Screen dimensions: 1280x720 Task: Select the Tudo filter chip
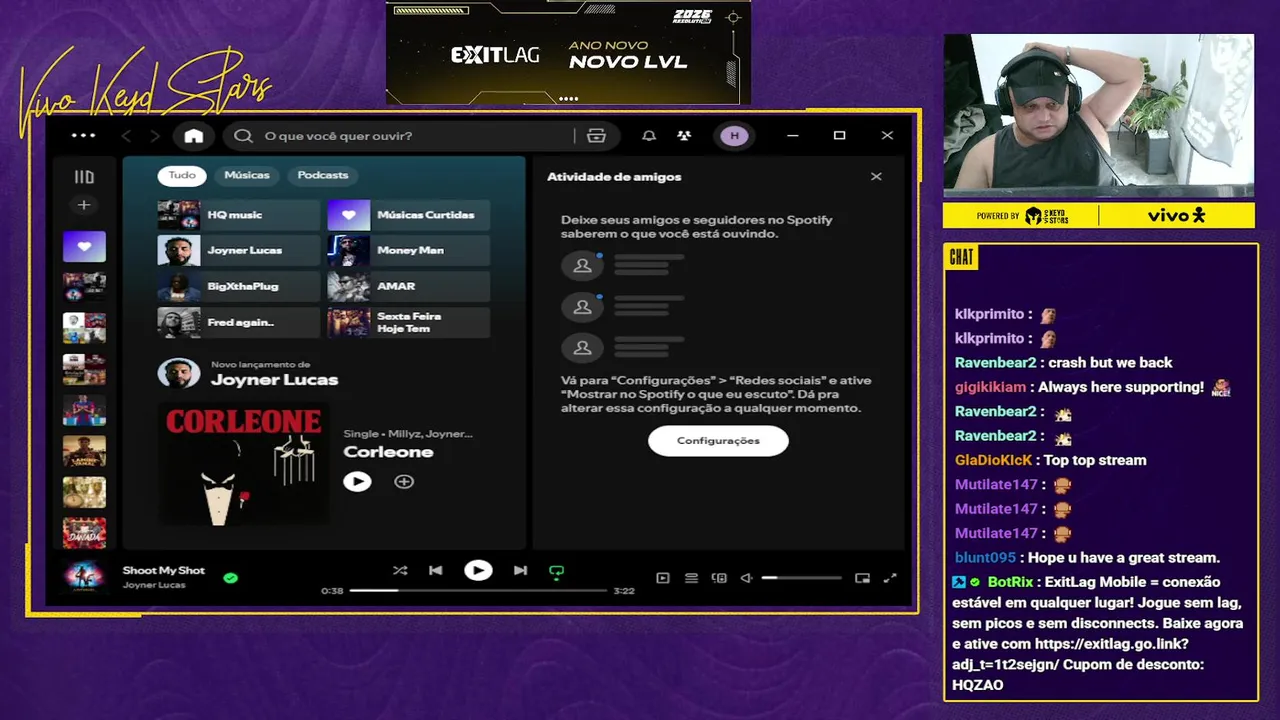click(x=182, y=175)
